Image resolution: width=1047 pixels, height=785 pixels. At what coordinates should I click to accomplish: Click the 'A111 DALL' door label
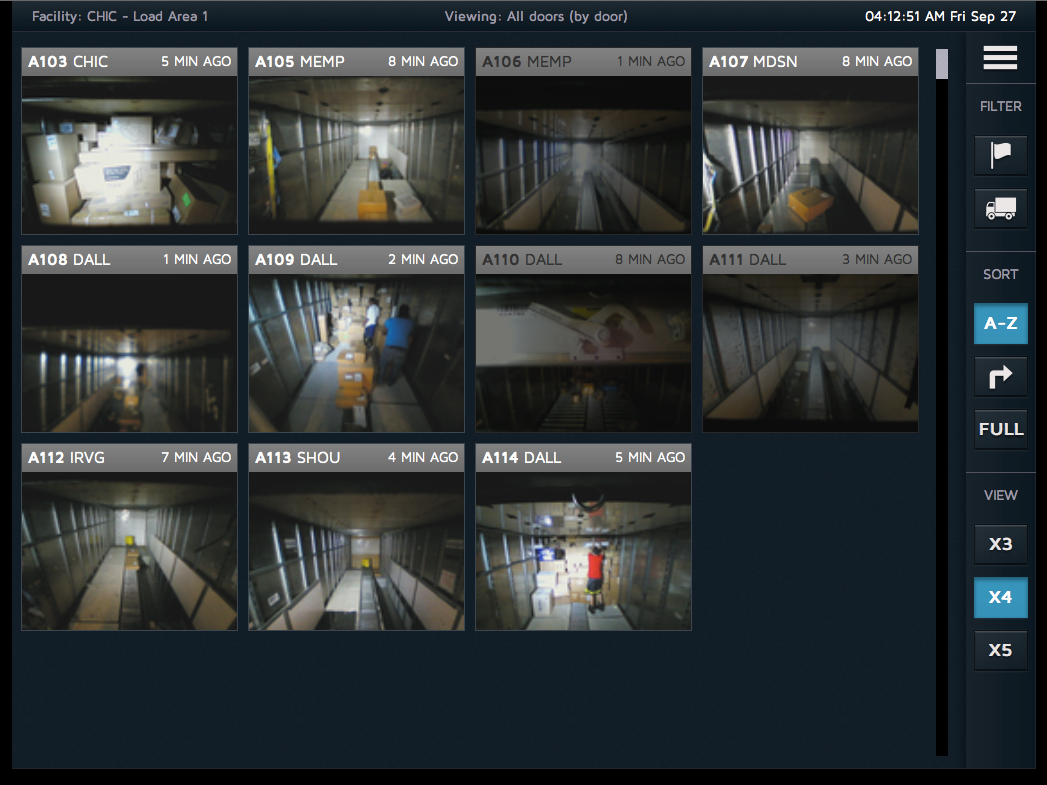748,260
